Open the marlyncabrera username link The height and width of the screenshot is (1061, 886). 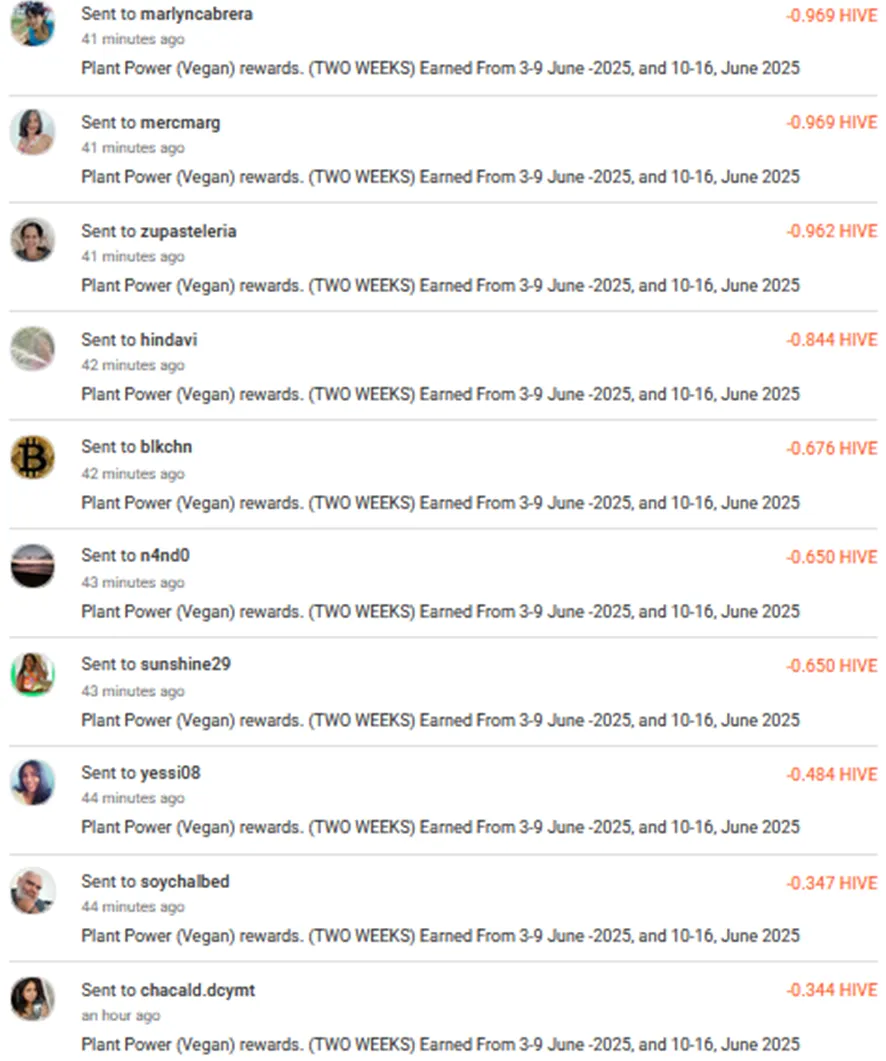(x=196, y=14)
